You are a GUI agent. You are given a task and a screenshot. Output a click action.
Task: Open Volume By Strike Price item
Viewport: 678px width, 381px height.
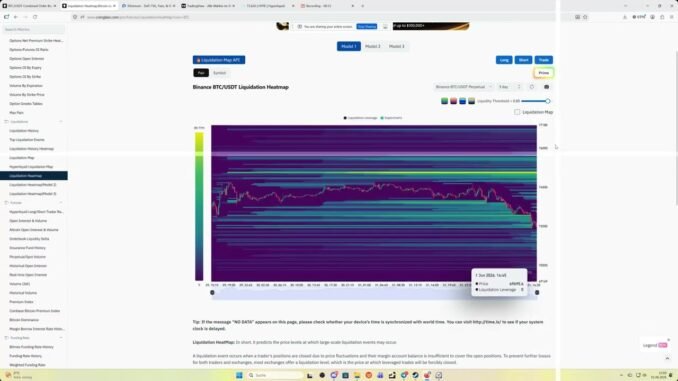(27, 95)
